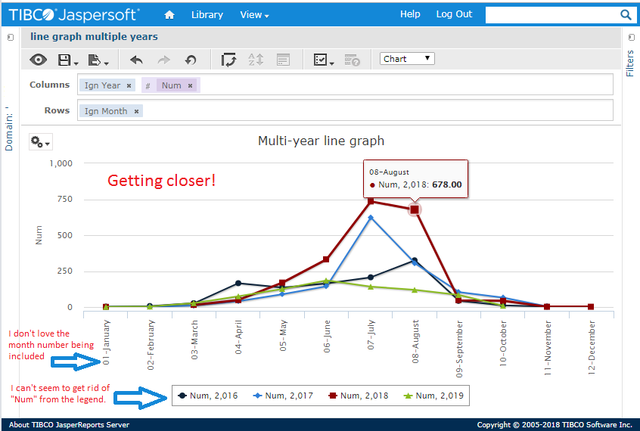Toggle Num, 2,018 legend series
640x431 pixels.
coord(358,395)
